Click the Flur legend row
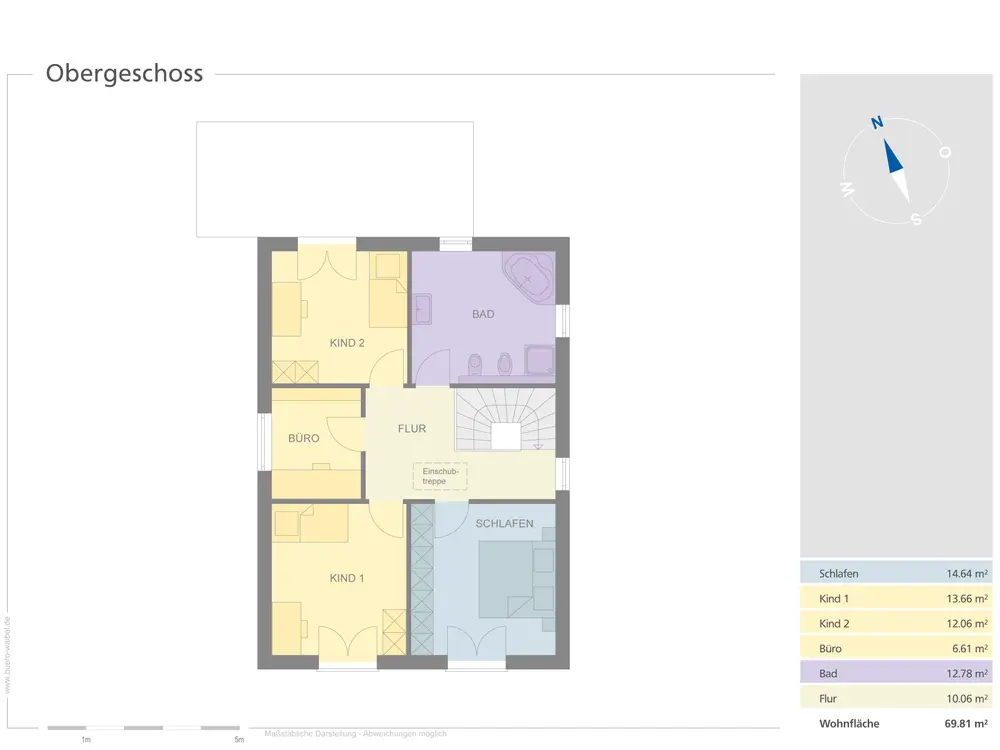 [x=897, y=698]
